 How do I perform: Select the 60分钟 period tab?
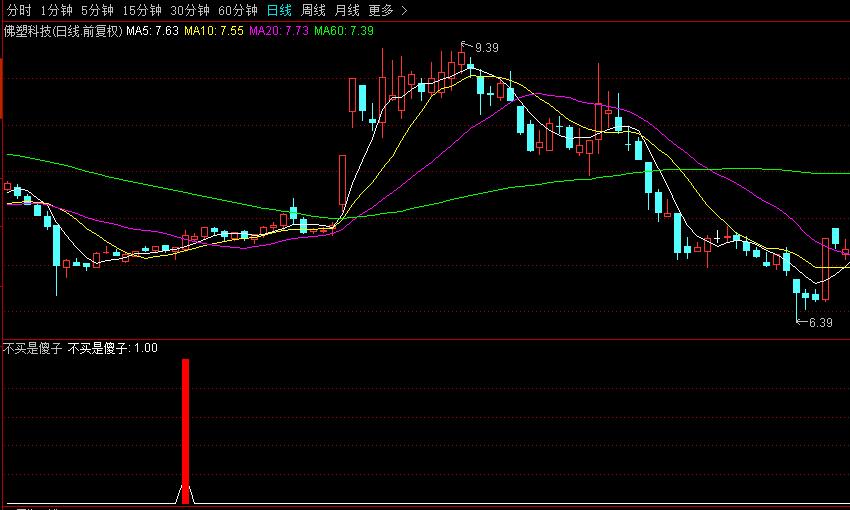coord(237,10)
